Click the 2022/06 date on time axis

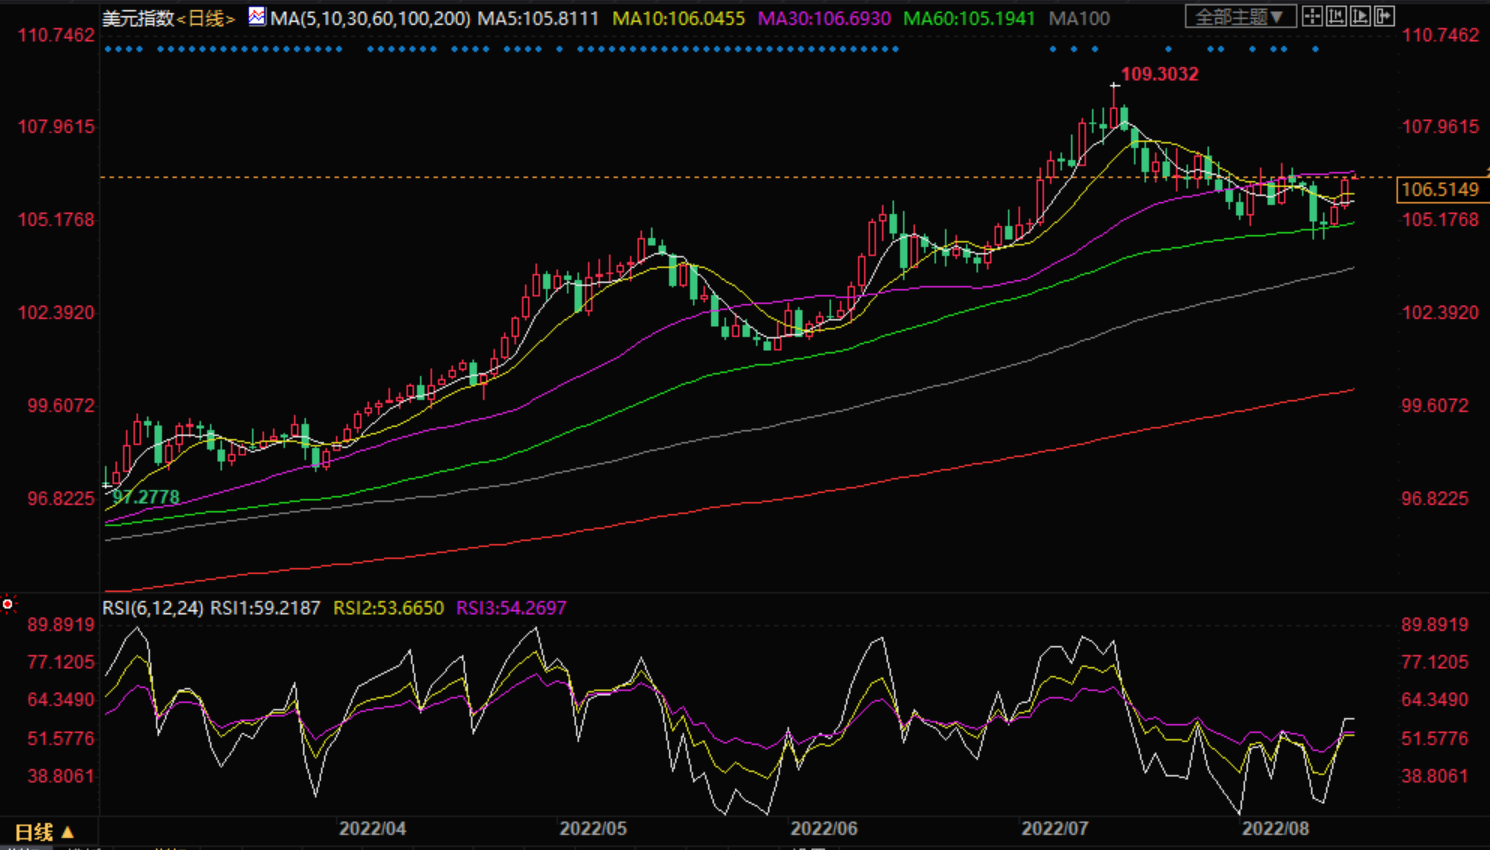[824, 829]
